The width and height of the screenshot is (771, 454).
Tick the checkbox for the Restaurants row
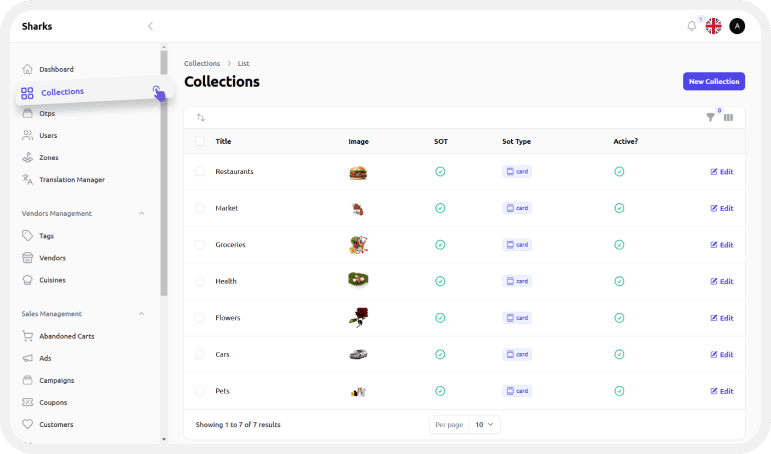point(200,172)
